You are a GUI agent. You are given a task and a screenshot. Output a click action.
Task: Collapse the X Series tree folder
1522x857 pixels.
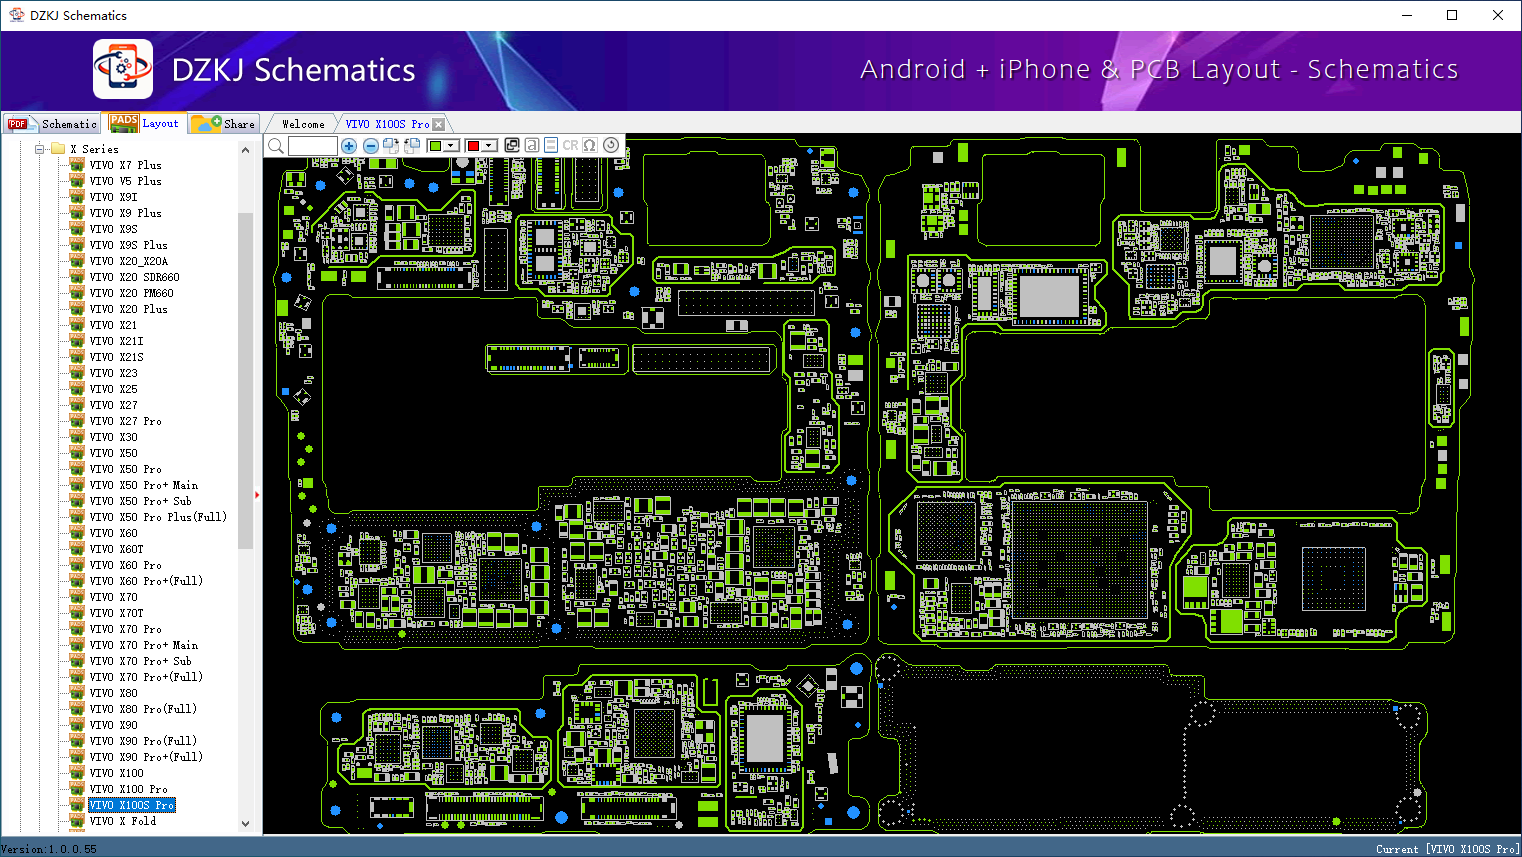click(x=40, y=149)
